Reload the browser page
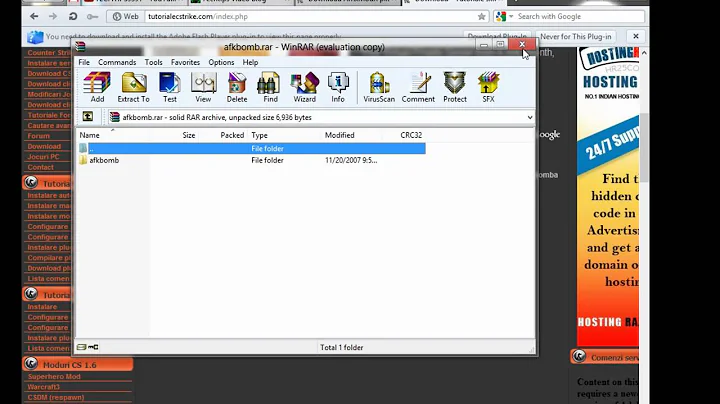This screenshot has height=404, width=720. point(73,17)
